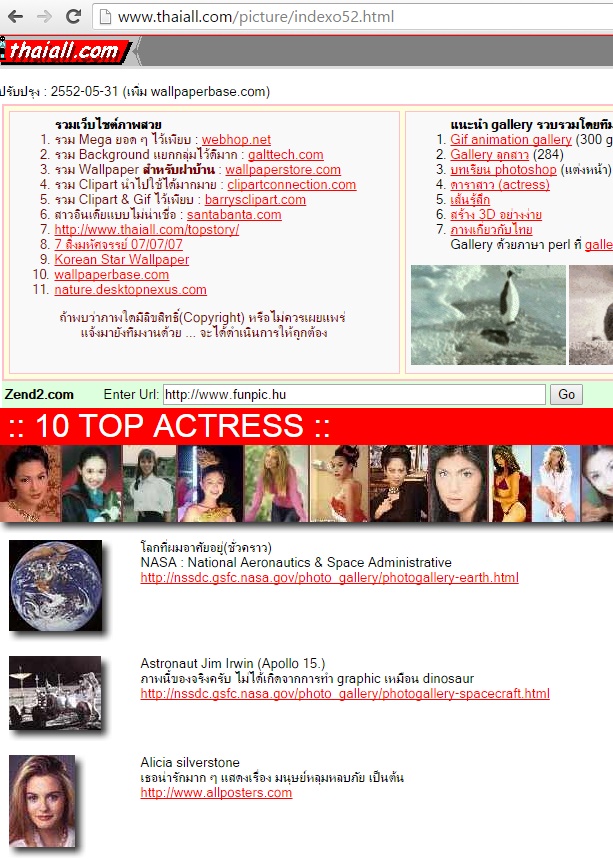Click the Enter Url text field
613x859 pixels.
353,395
